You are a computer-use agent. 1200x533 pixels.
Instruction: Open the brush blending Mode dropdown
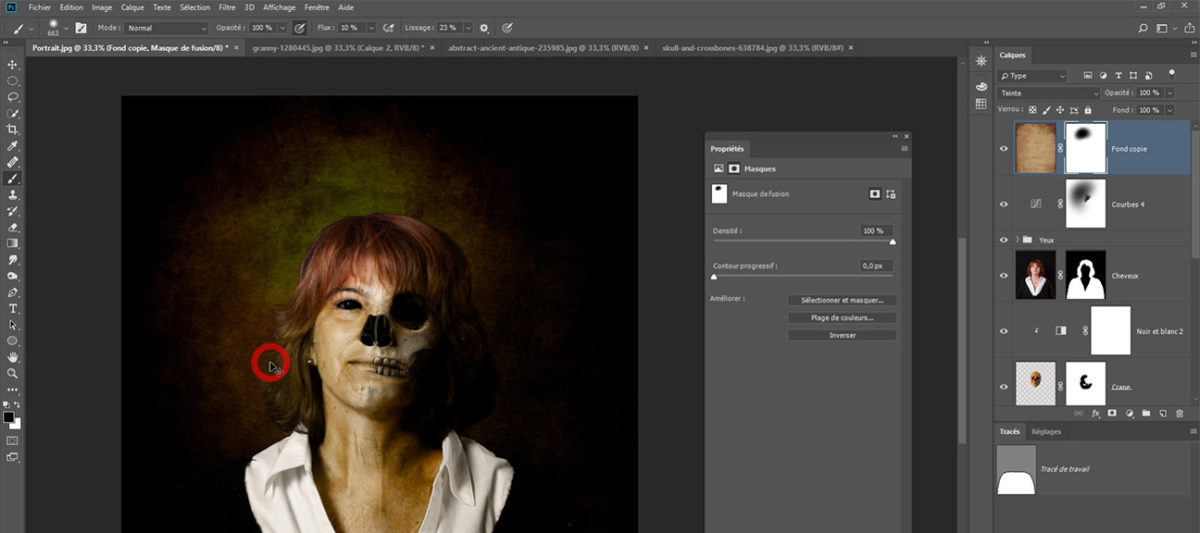pyautogui.click(x=167, y=28)
